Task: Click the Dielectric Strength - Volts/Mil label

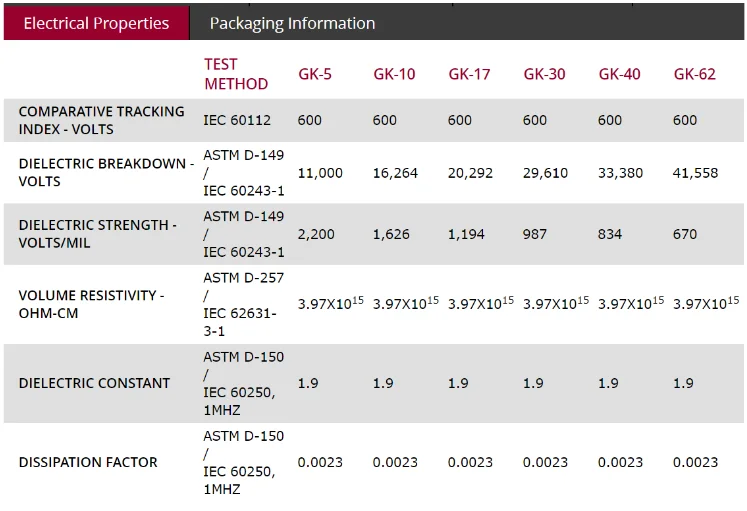Action: tap(97, 234)
